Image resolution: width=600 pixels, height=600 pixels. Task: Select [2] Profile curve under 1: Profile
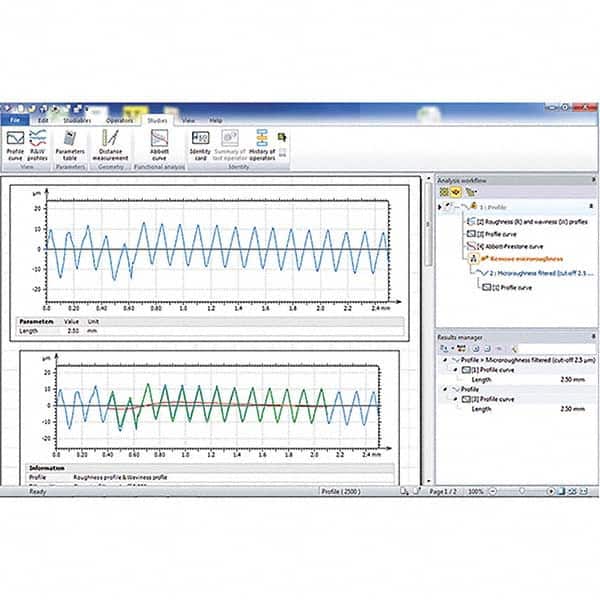pos(492,234)
